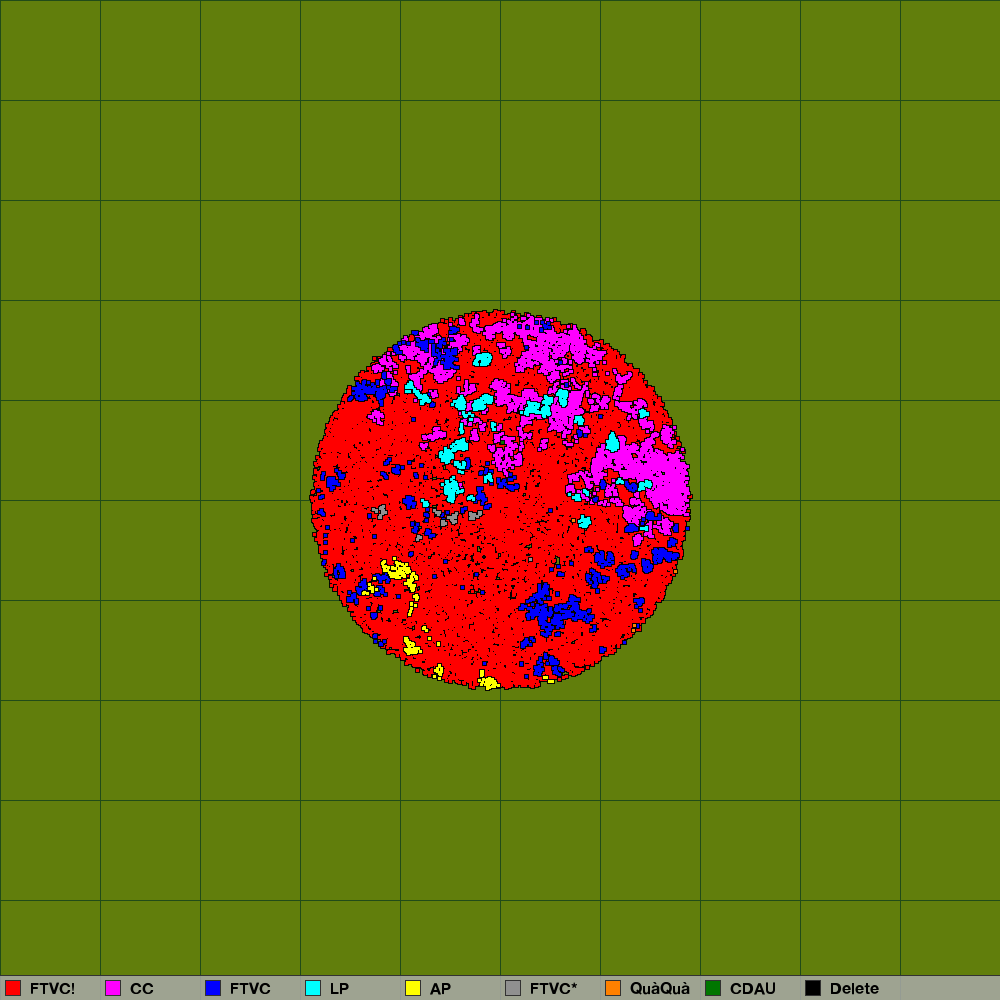The width and height of the screenshot is (1000, 1000).
Task: Select the magenta CC color square
Action: pos(113,988)
